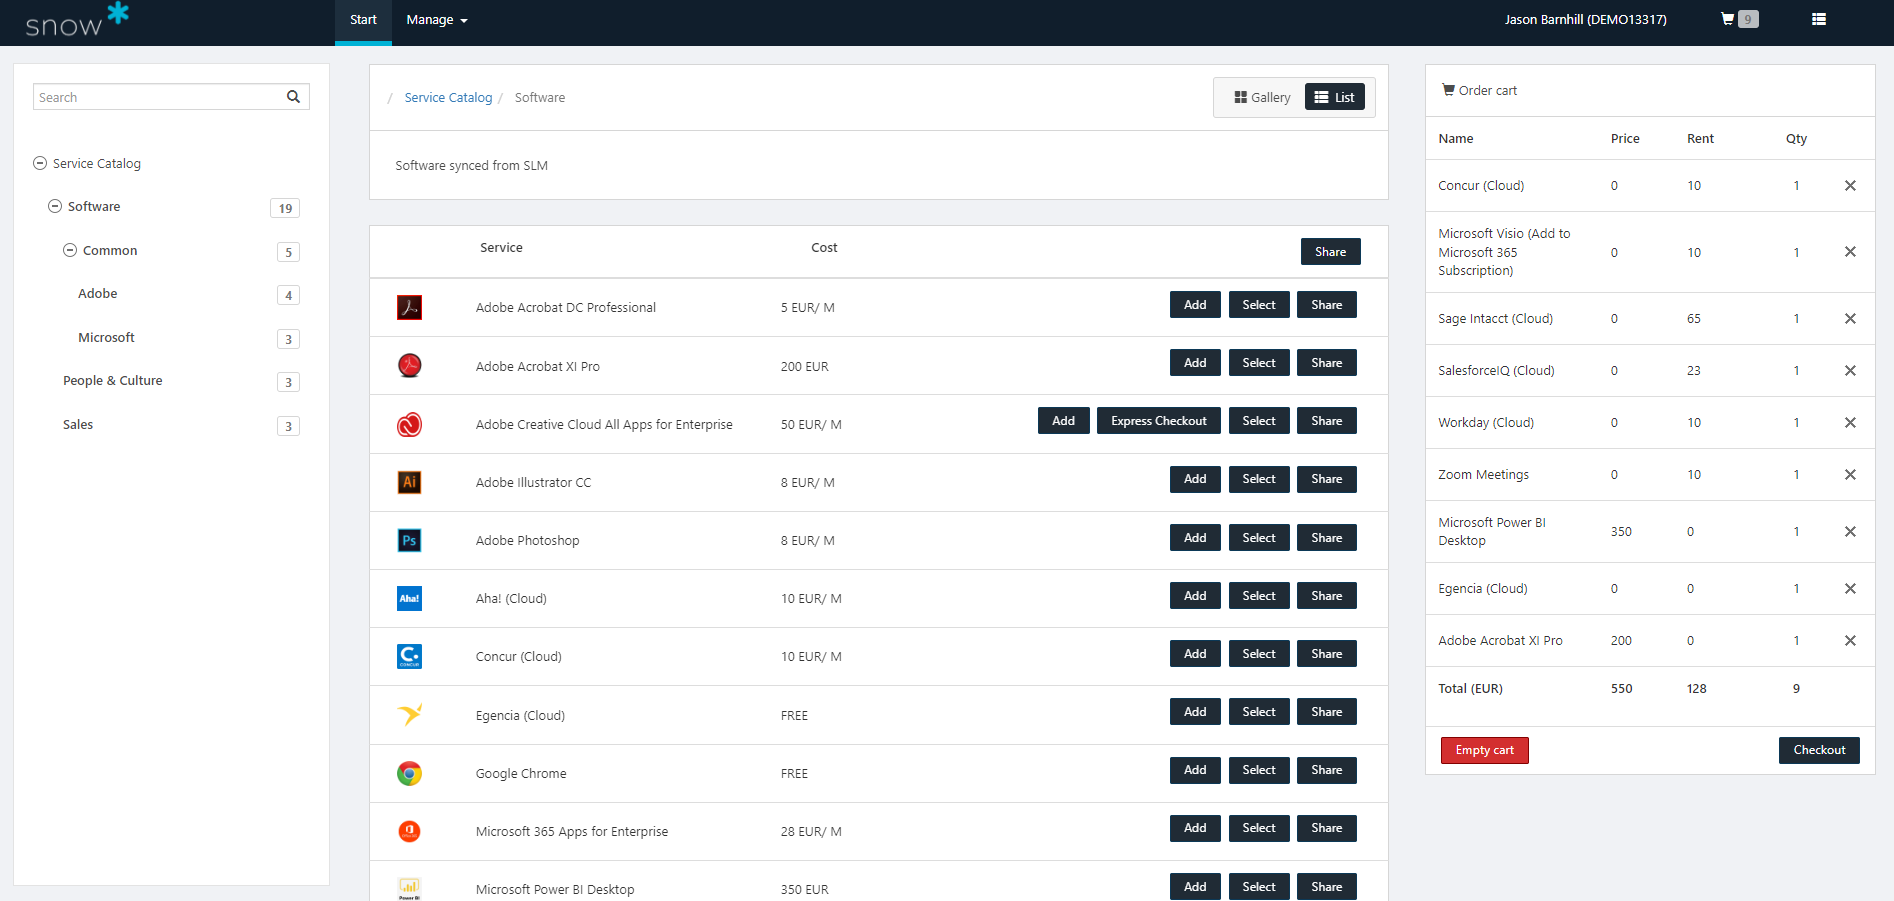Focus the sidebar Search field

point(160,97)
